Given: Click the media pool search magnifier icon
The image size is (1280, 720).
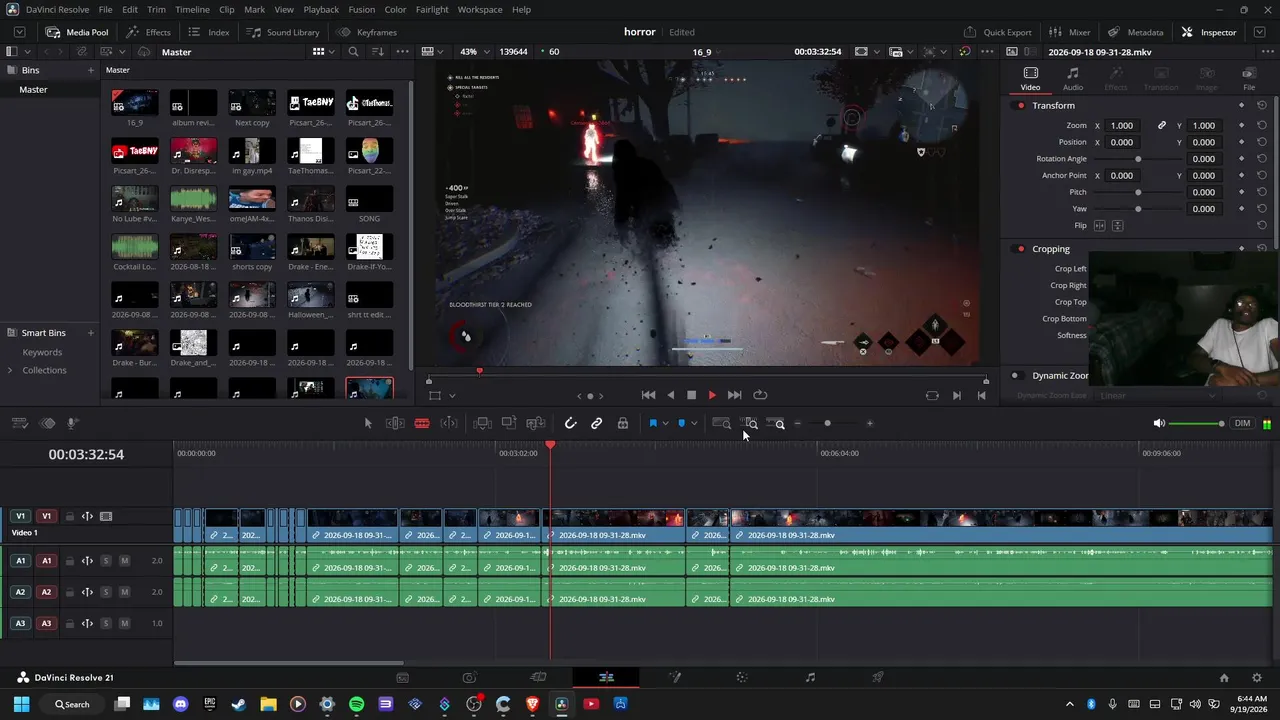Looking at the screenshot, I should point(353,52).
